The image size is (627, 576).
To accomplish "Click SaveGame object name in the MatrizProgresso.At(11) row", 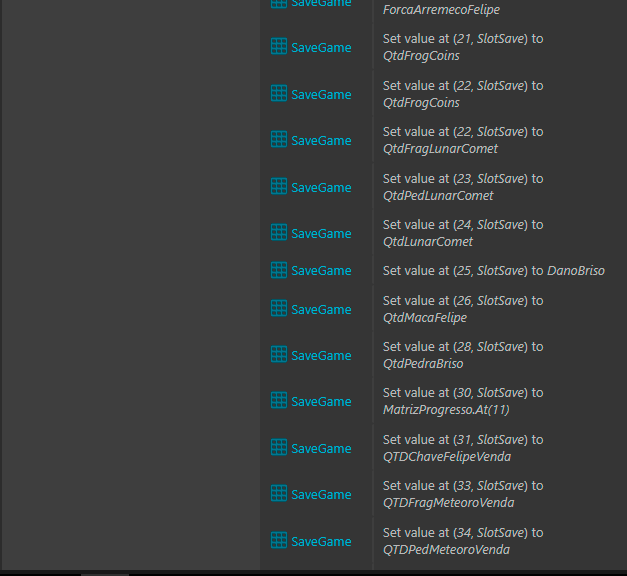I will tap(321, 401).
